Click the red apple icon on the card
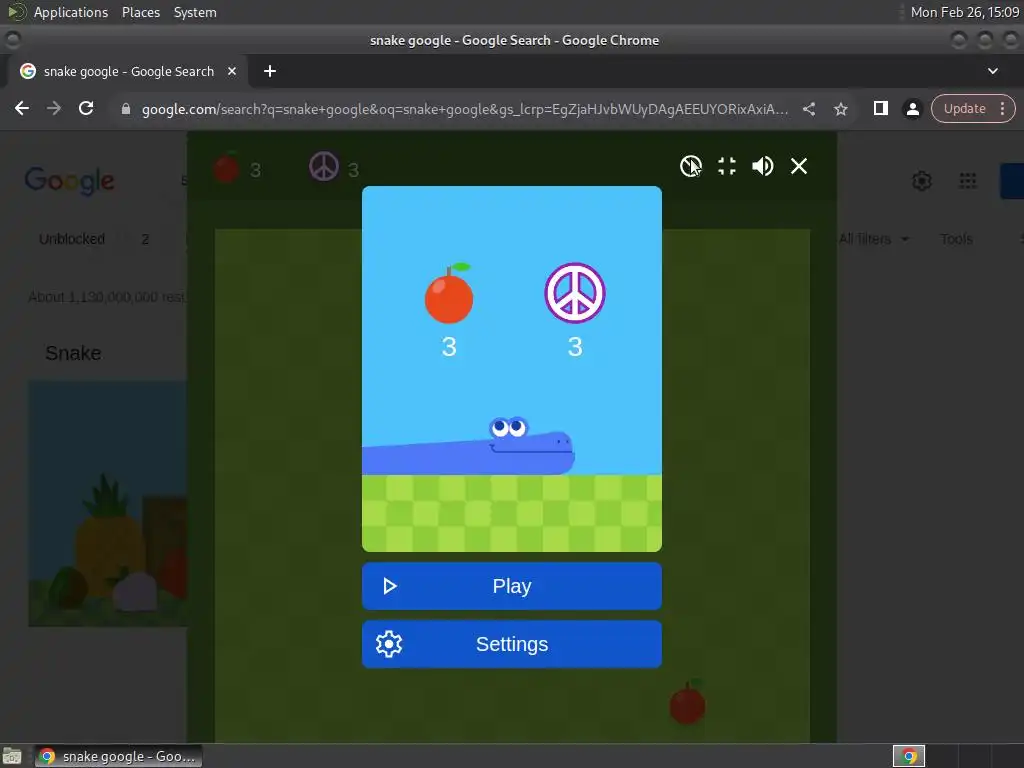1024x768 pixels. [449, 293]
